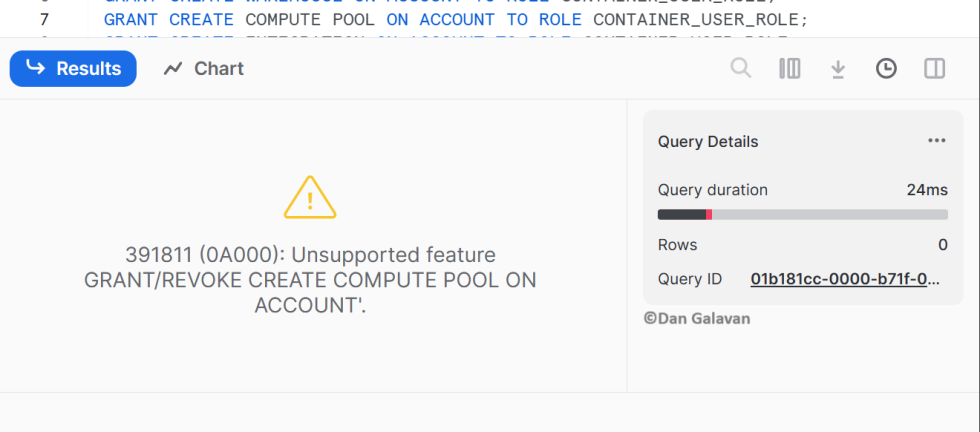Download the results
The height and width of the screenshot is (432, 980).
838,69
